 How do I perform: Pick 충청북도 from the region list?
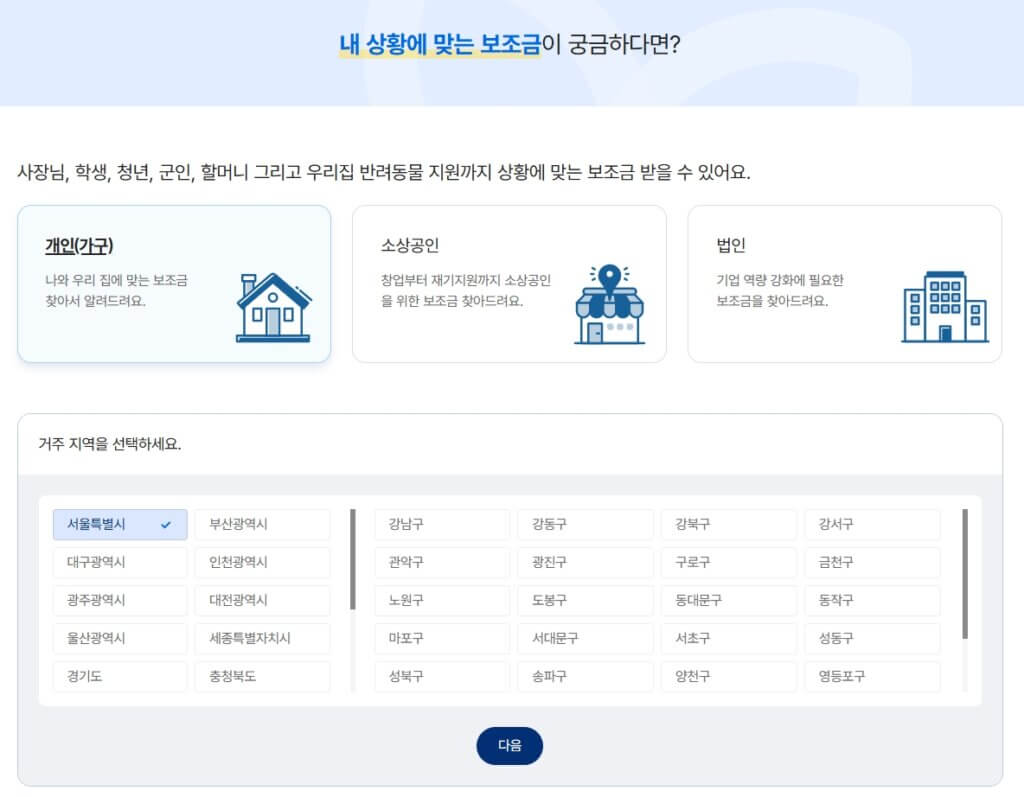pos(262,676)
